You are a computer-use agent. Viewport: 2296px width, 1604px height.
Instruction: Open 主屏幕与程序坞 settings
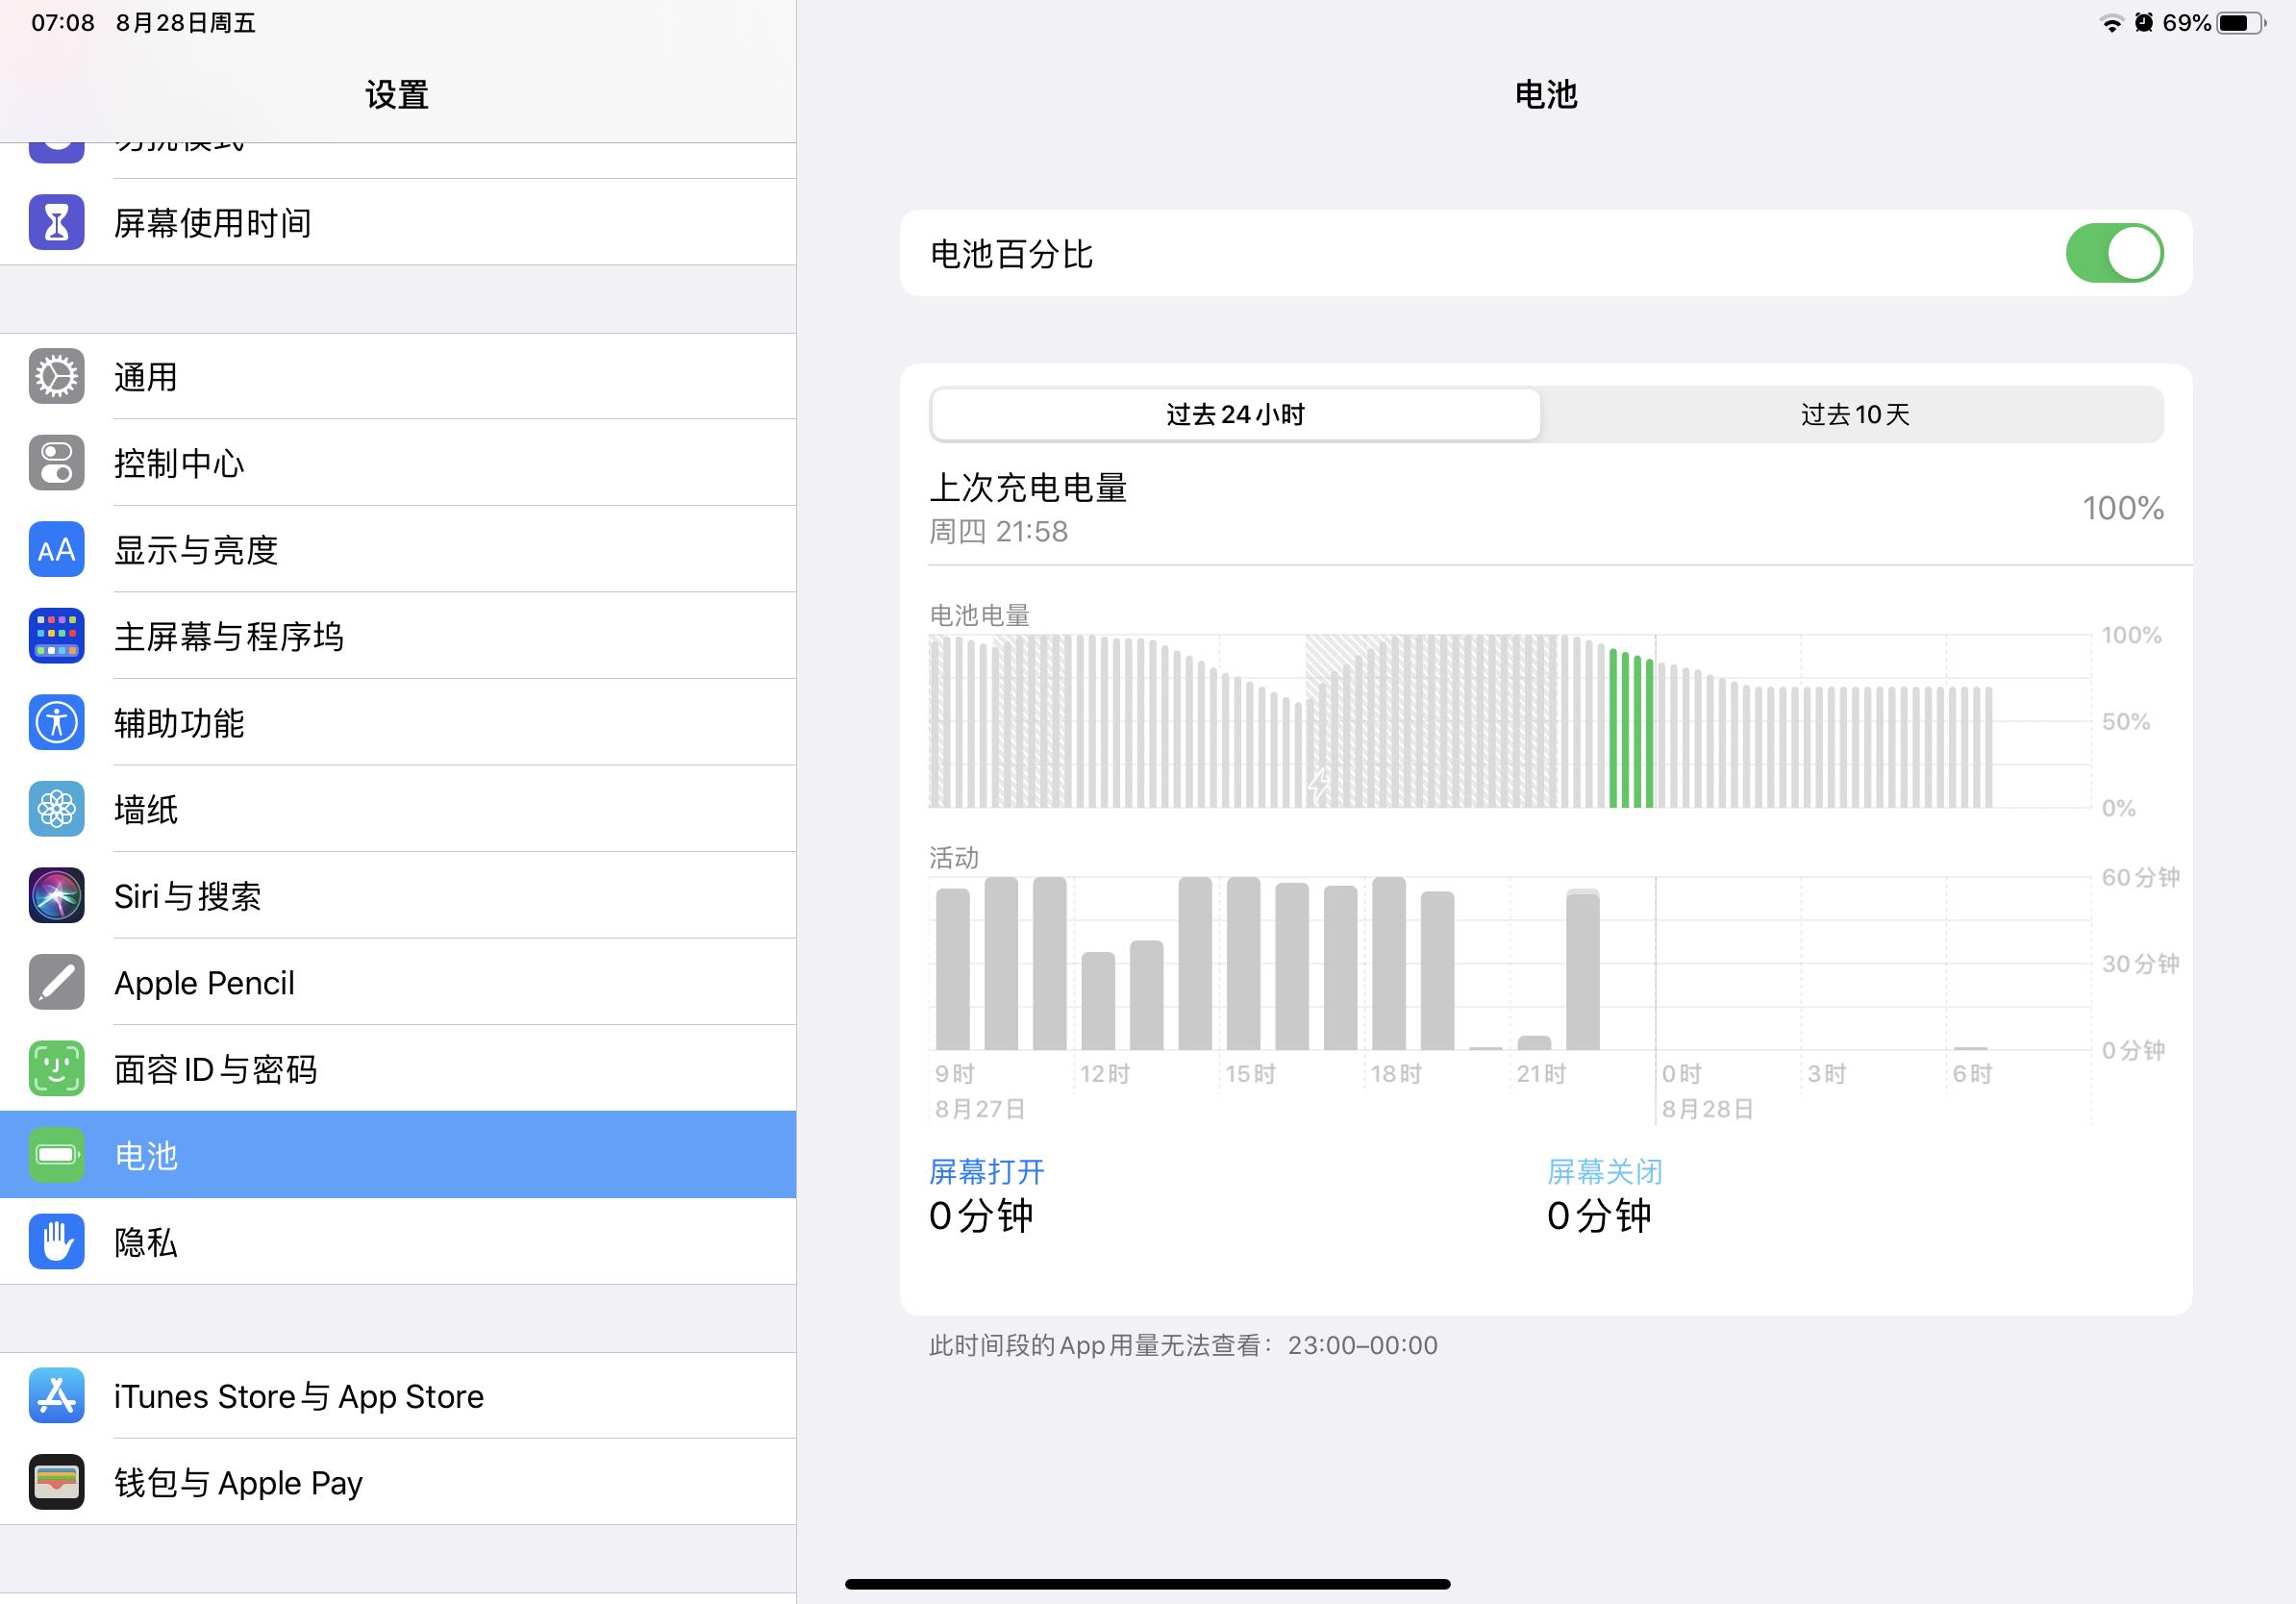(x=228, y=636)
